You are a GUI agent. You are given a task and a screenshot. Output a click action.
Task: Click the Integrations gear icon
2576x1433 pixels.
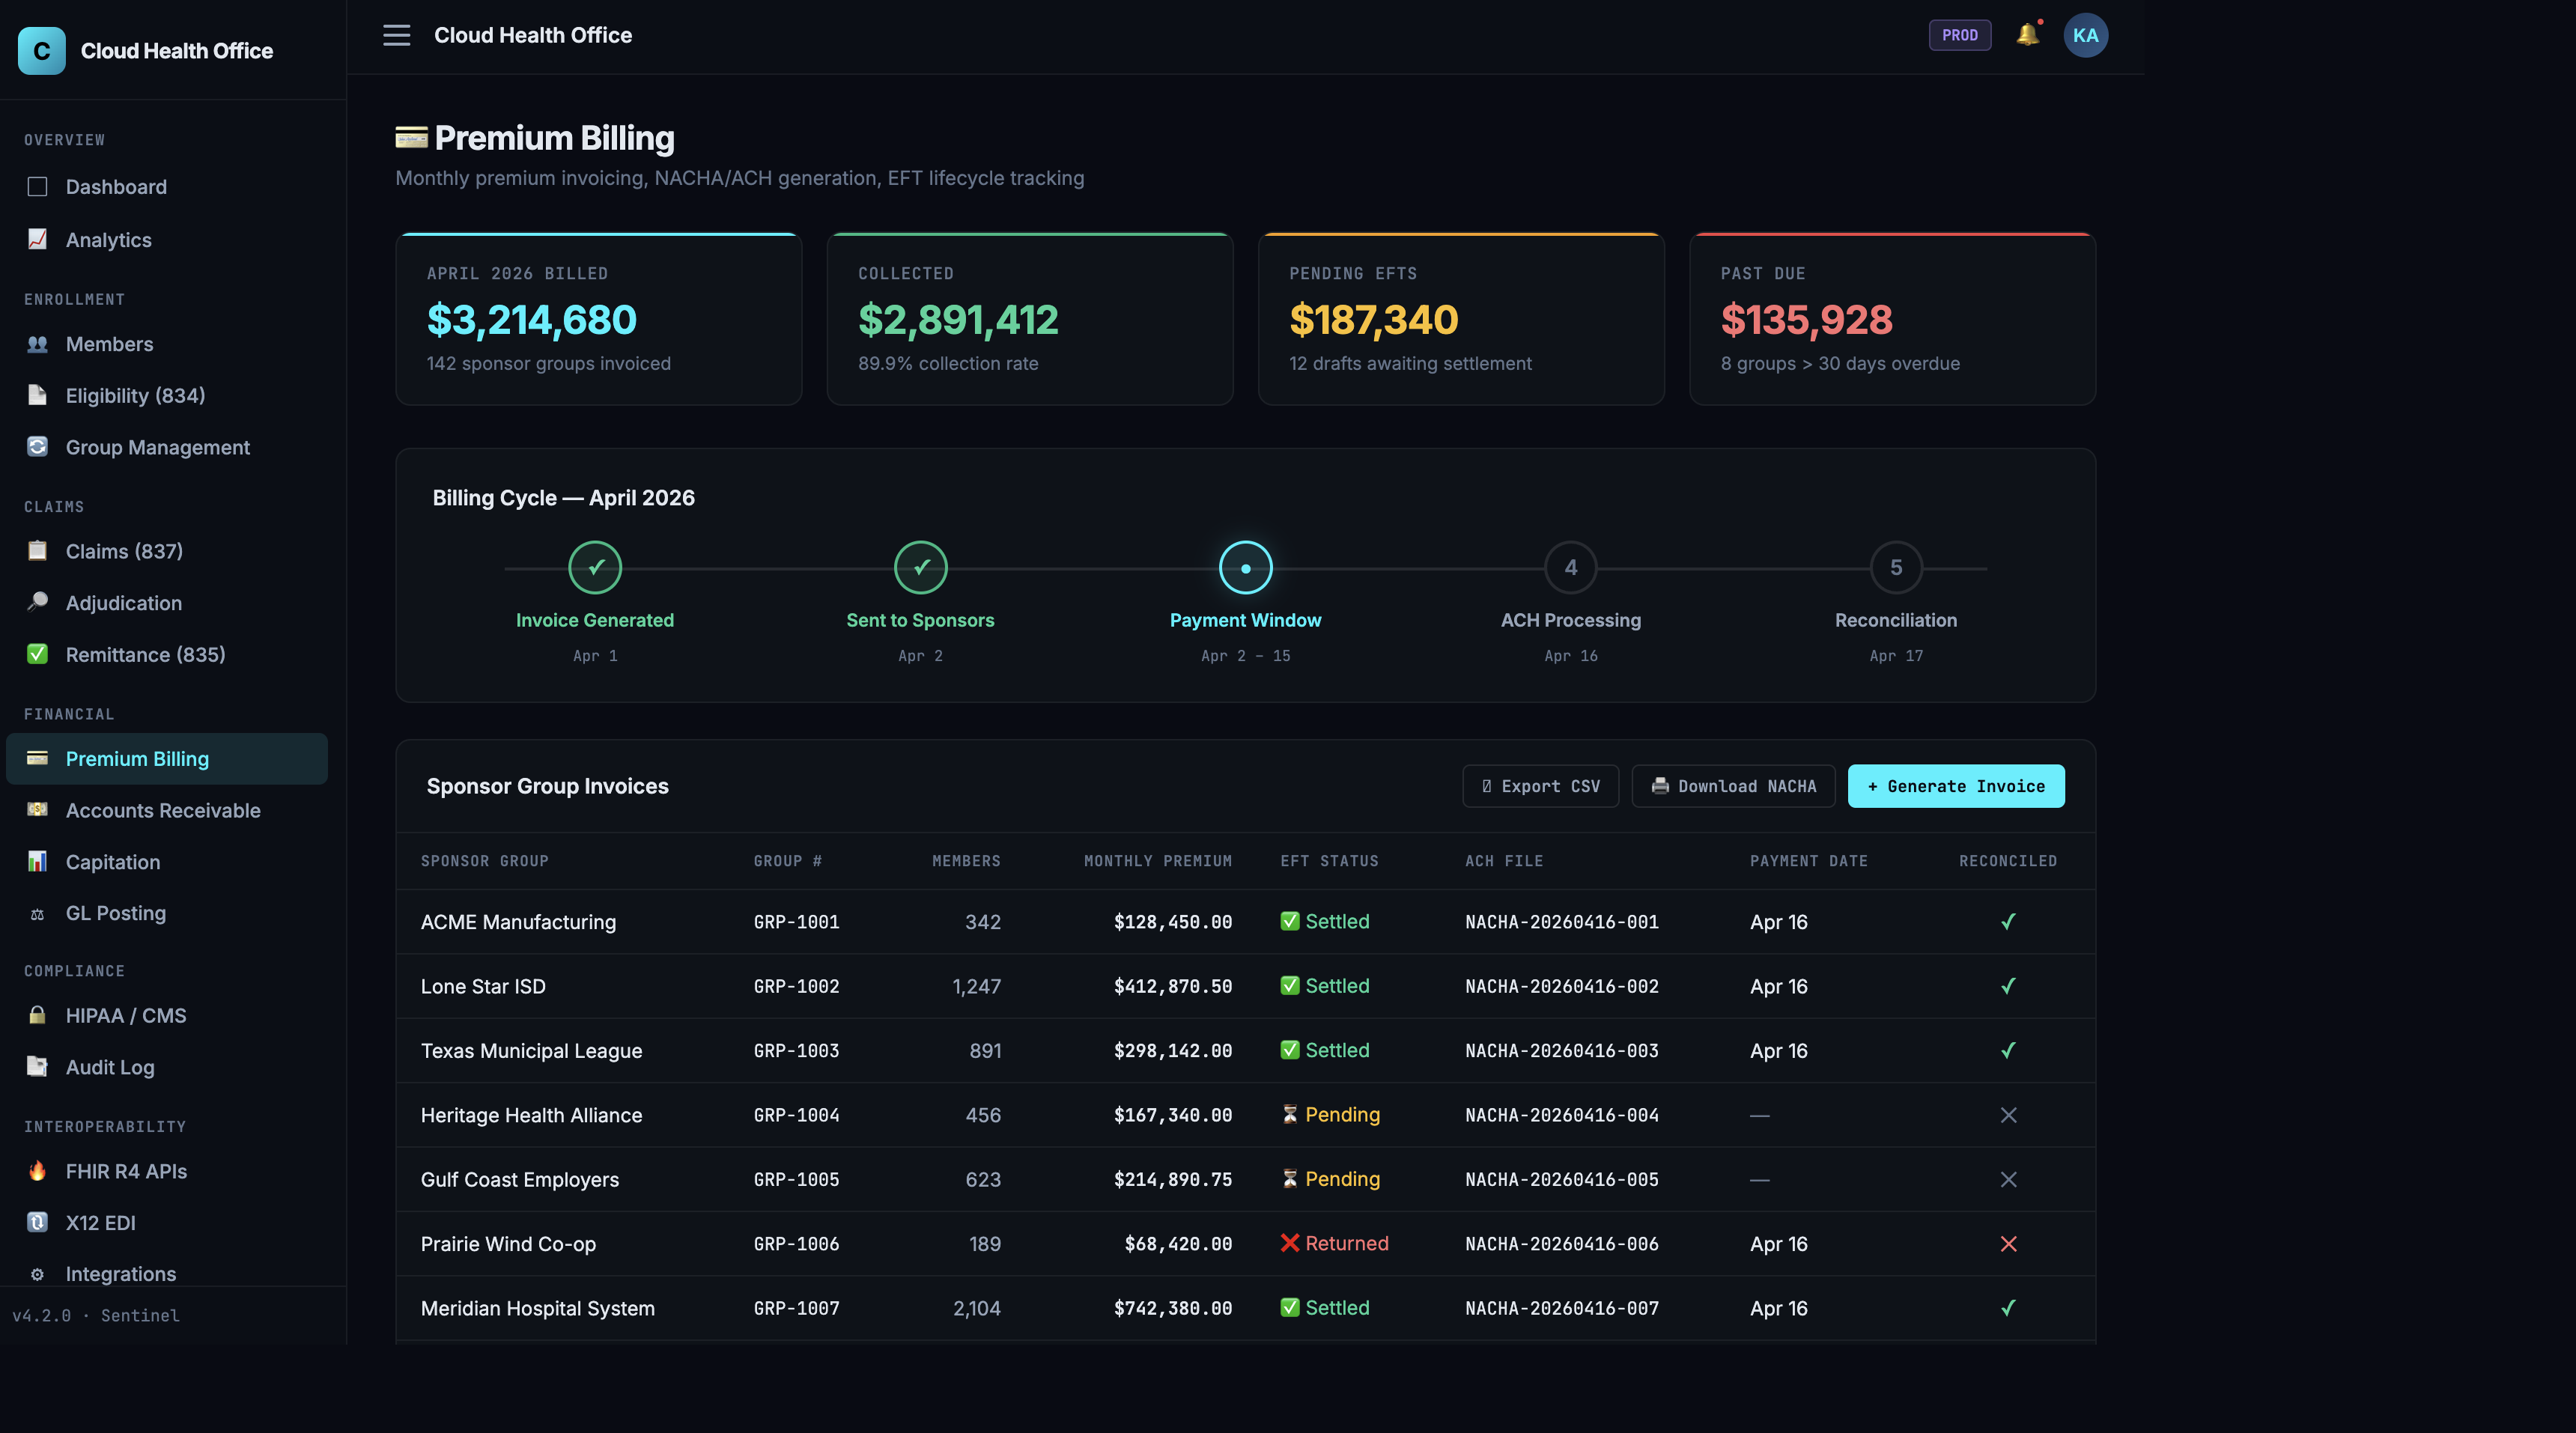37,1274
